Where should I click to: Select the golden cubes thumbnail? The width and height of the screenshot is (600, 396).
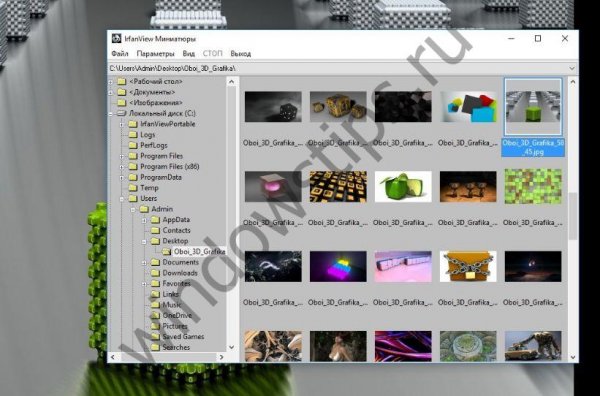click(x=338, y=107)
